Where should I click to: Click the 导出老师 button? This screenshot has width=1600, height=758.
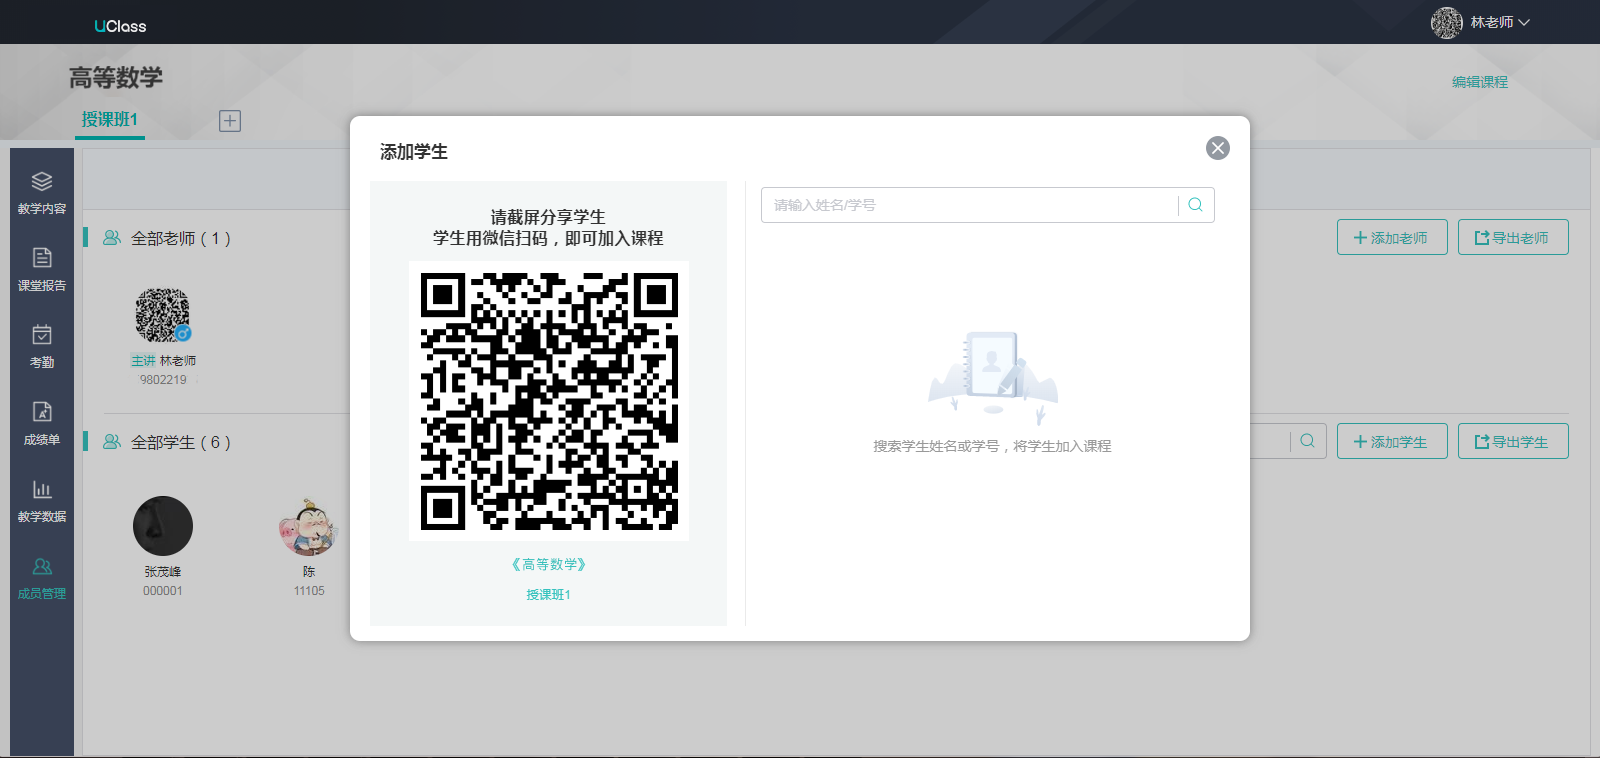(x=1513, y=237)
